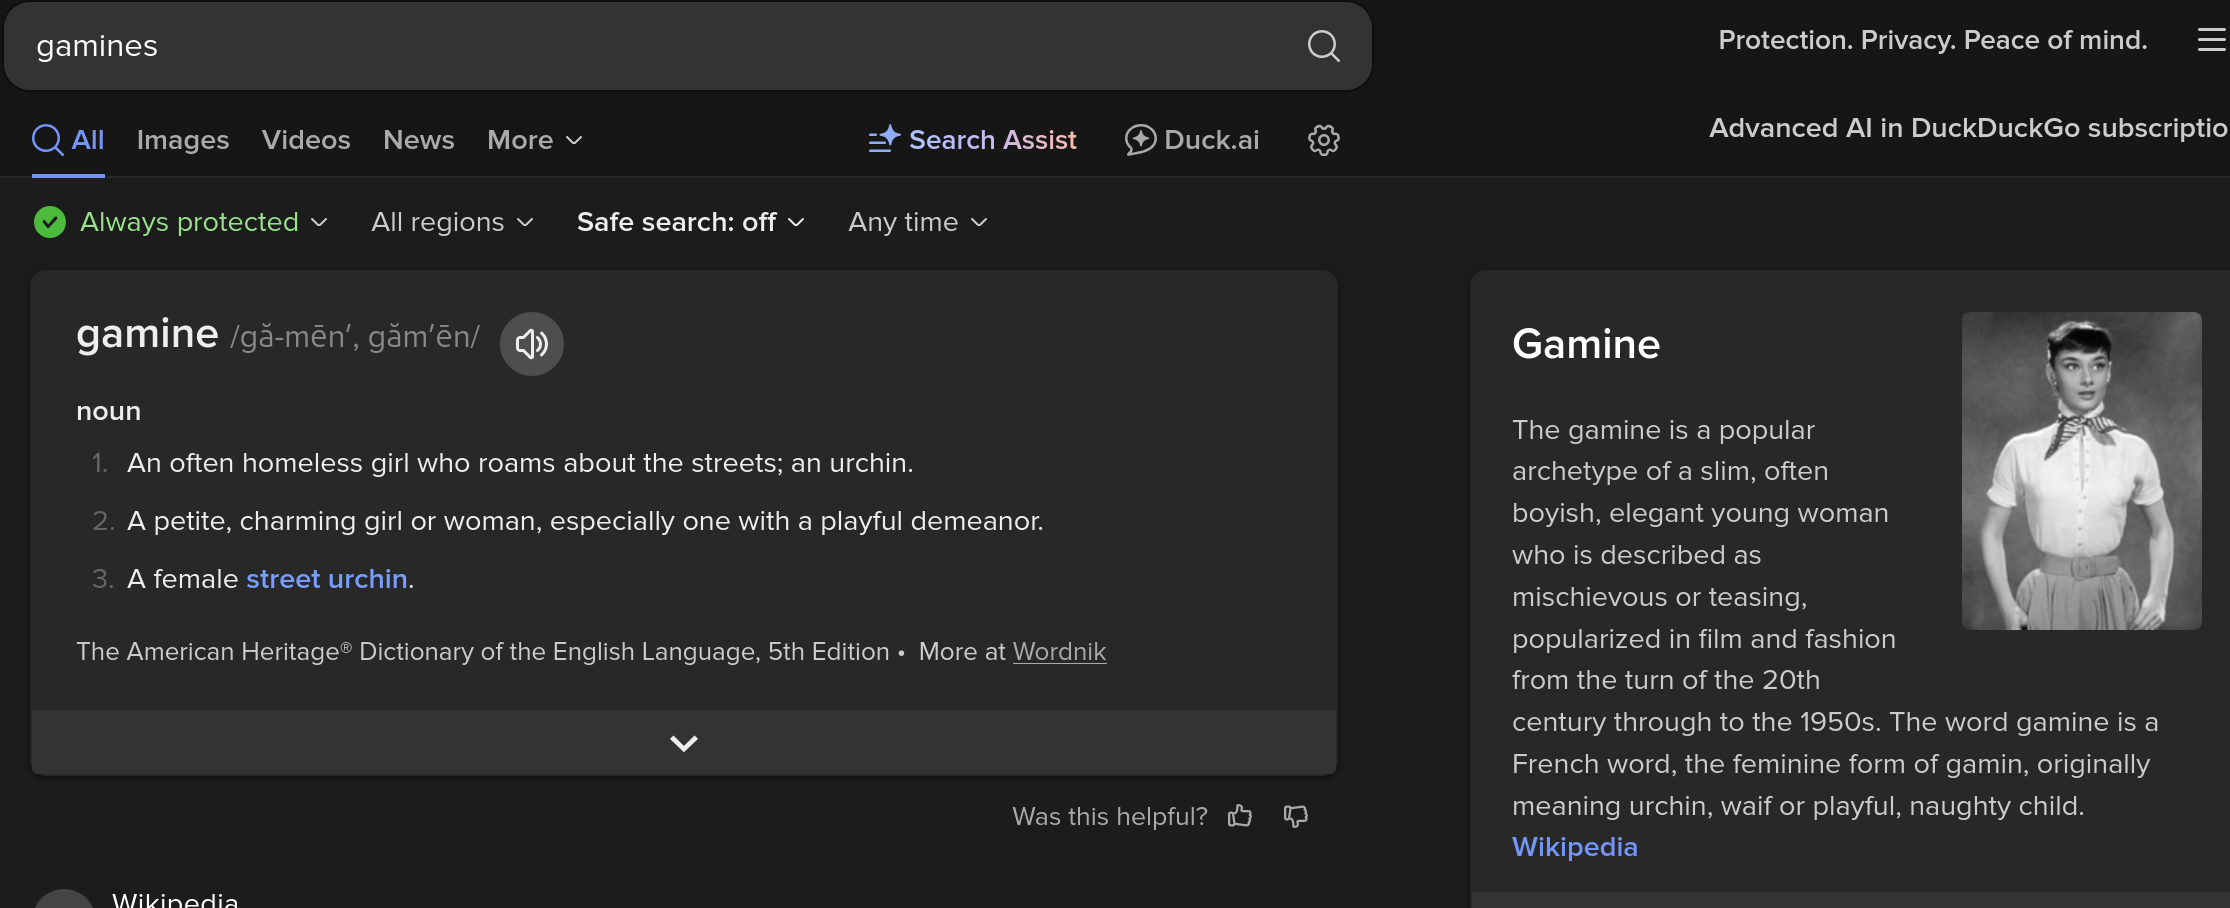This screenshot has height=908, width=2230.
Task: Click the American Heritage Dictionary source text
Action: pyautogui.click(x=483, y=652)
